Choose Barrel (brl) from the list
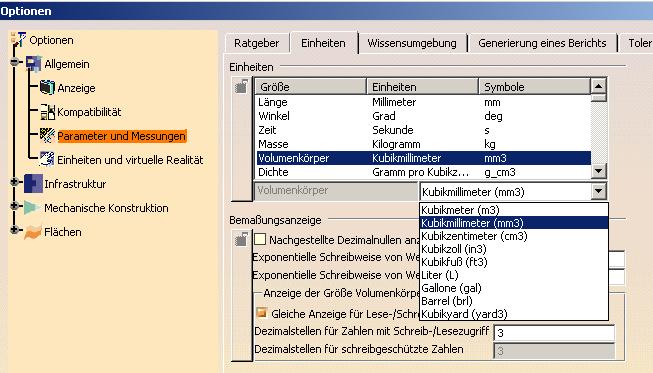Screen dimensions: 653x373 pos(514,301)
